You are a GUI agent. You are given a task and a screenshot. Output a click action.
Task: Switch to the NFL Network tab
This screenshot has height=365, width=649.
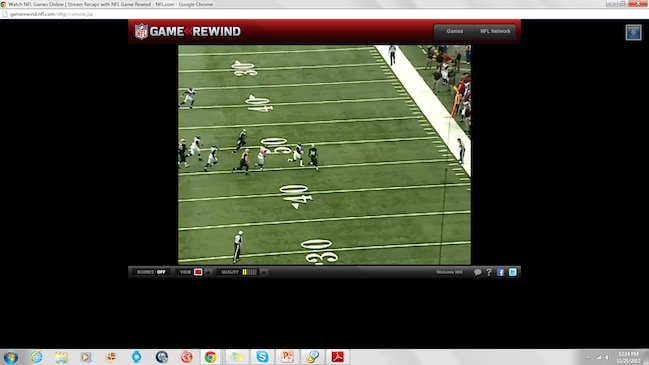[495, 31]
